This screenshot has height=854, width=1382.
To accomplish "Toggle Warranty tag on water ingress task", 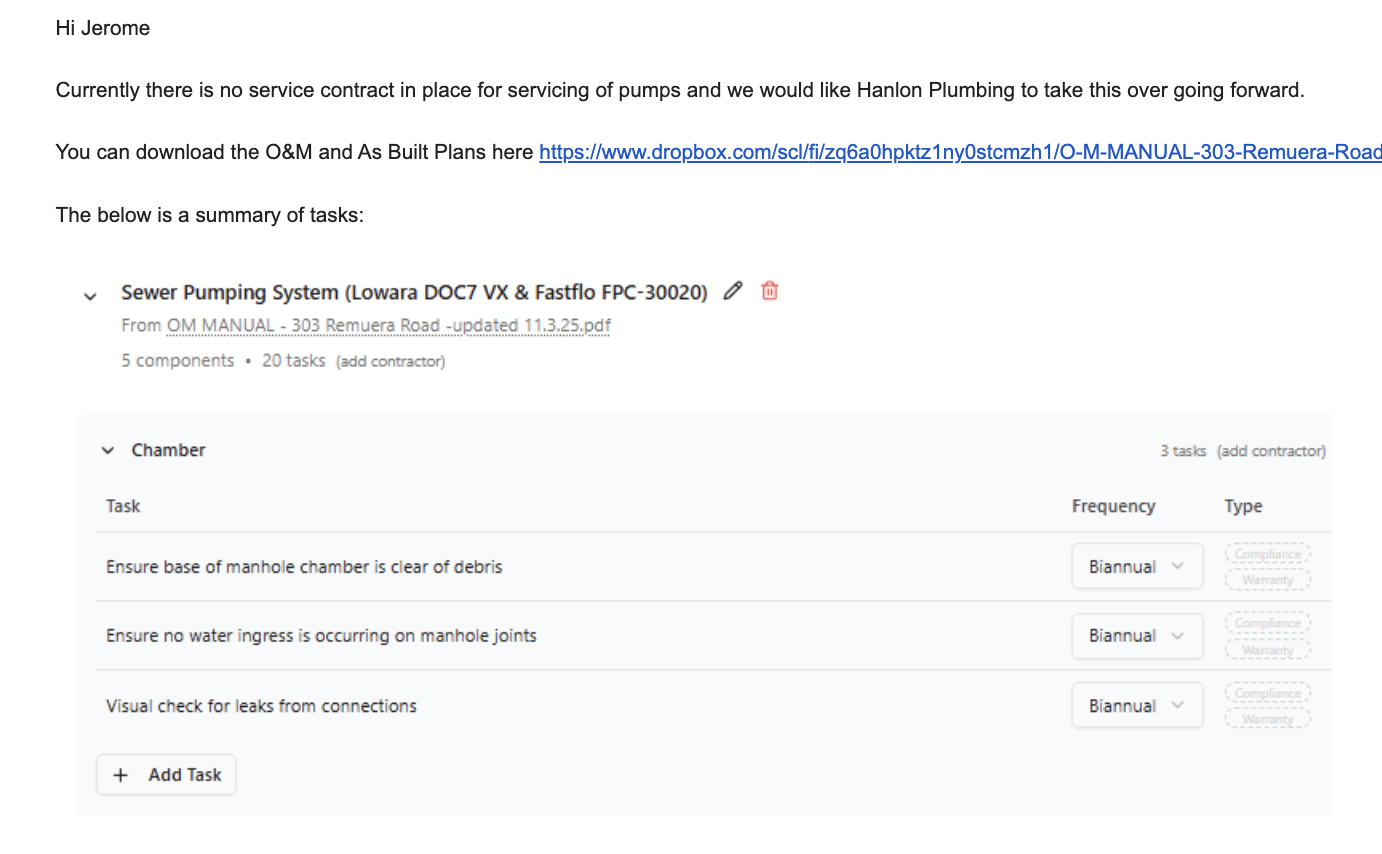I will [1267, 650].
